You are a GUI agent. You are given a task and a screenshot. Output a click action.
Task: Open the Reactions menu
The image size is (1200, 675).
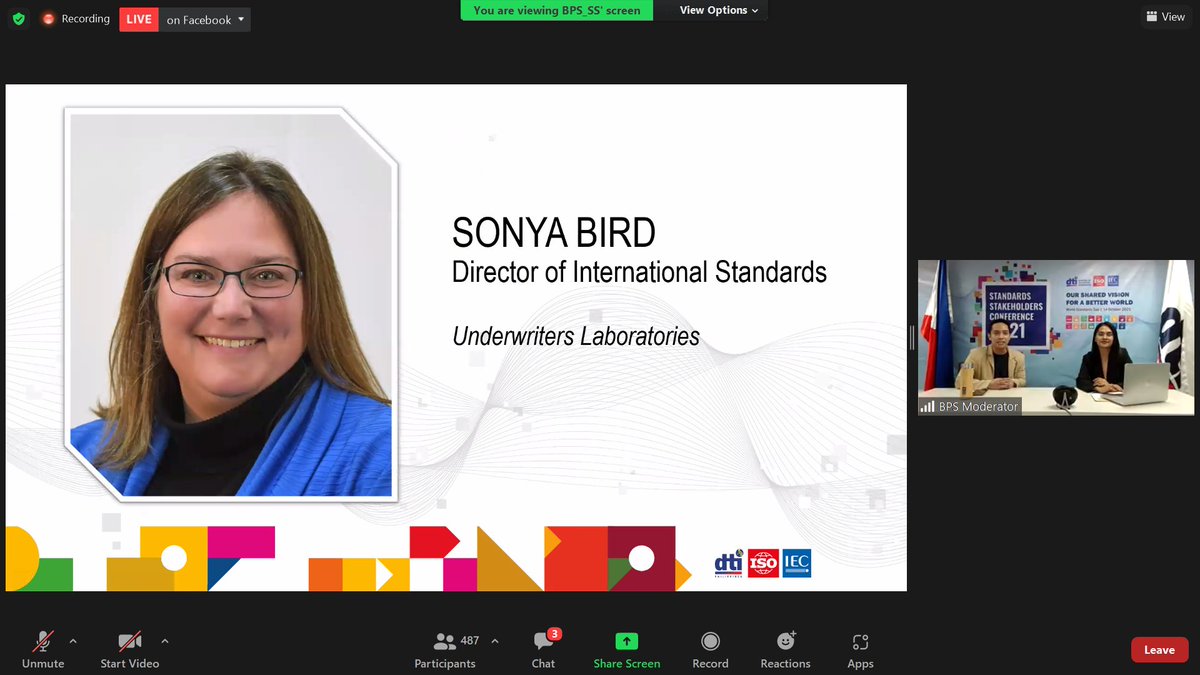point(786,650)
